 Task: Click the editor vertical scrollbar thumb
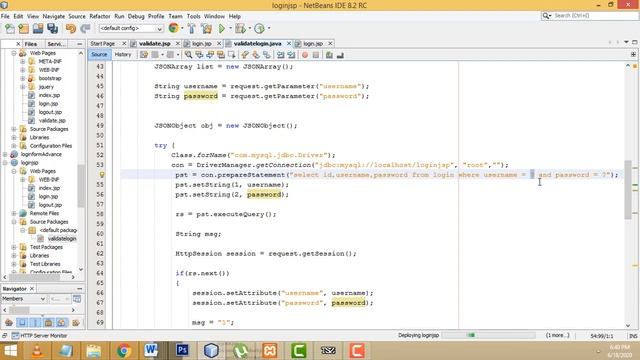628,190
